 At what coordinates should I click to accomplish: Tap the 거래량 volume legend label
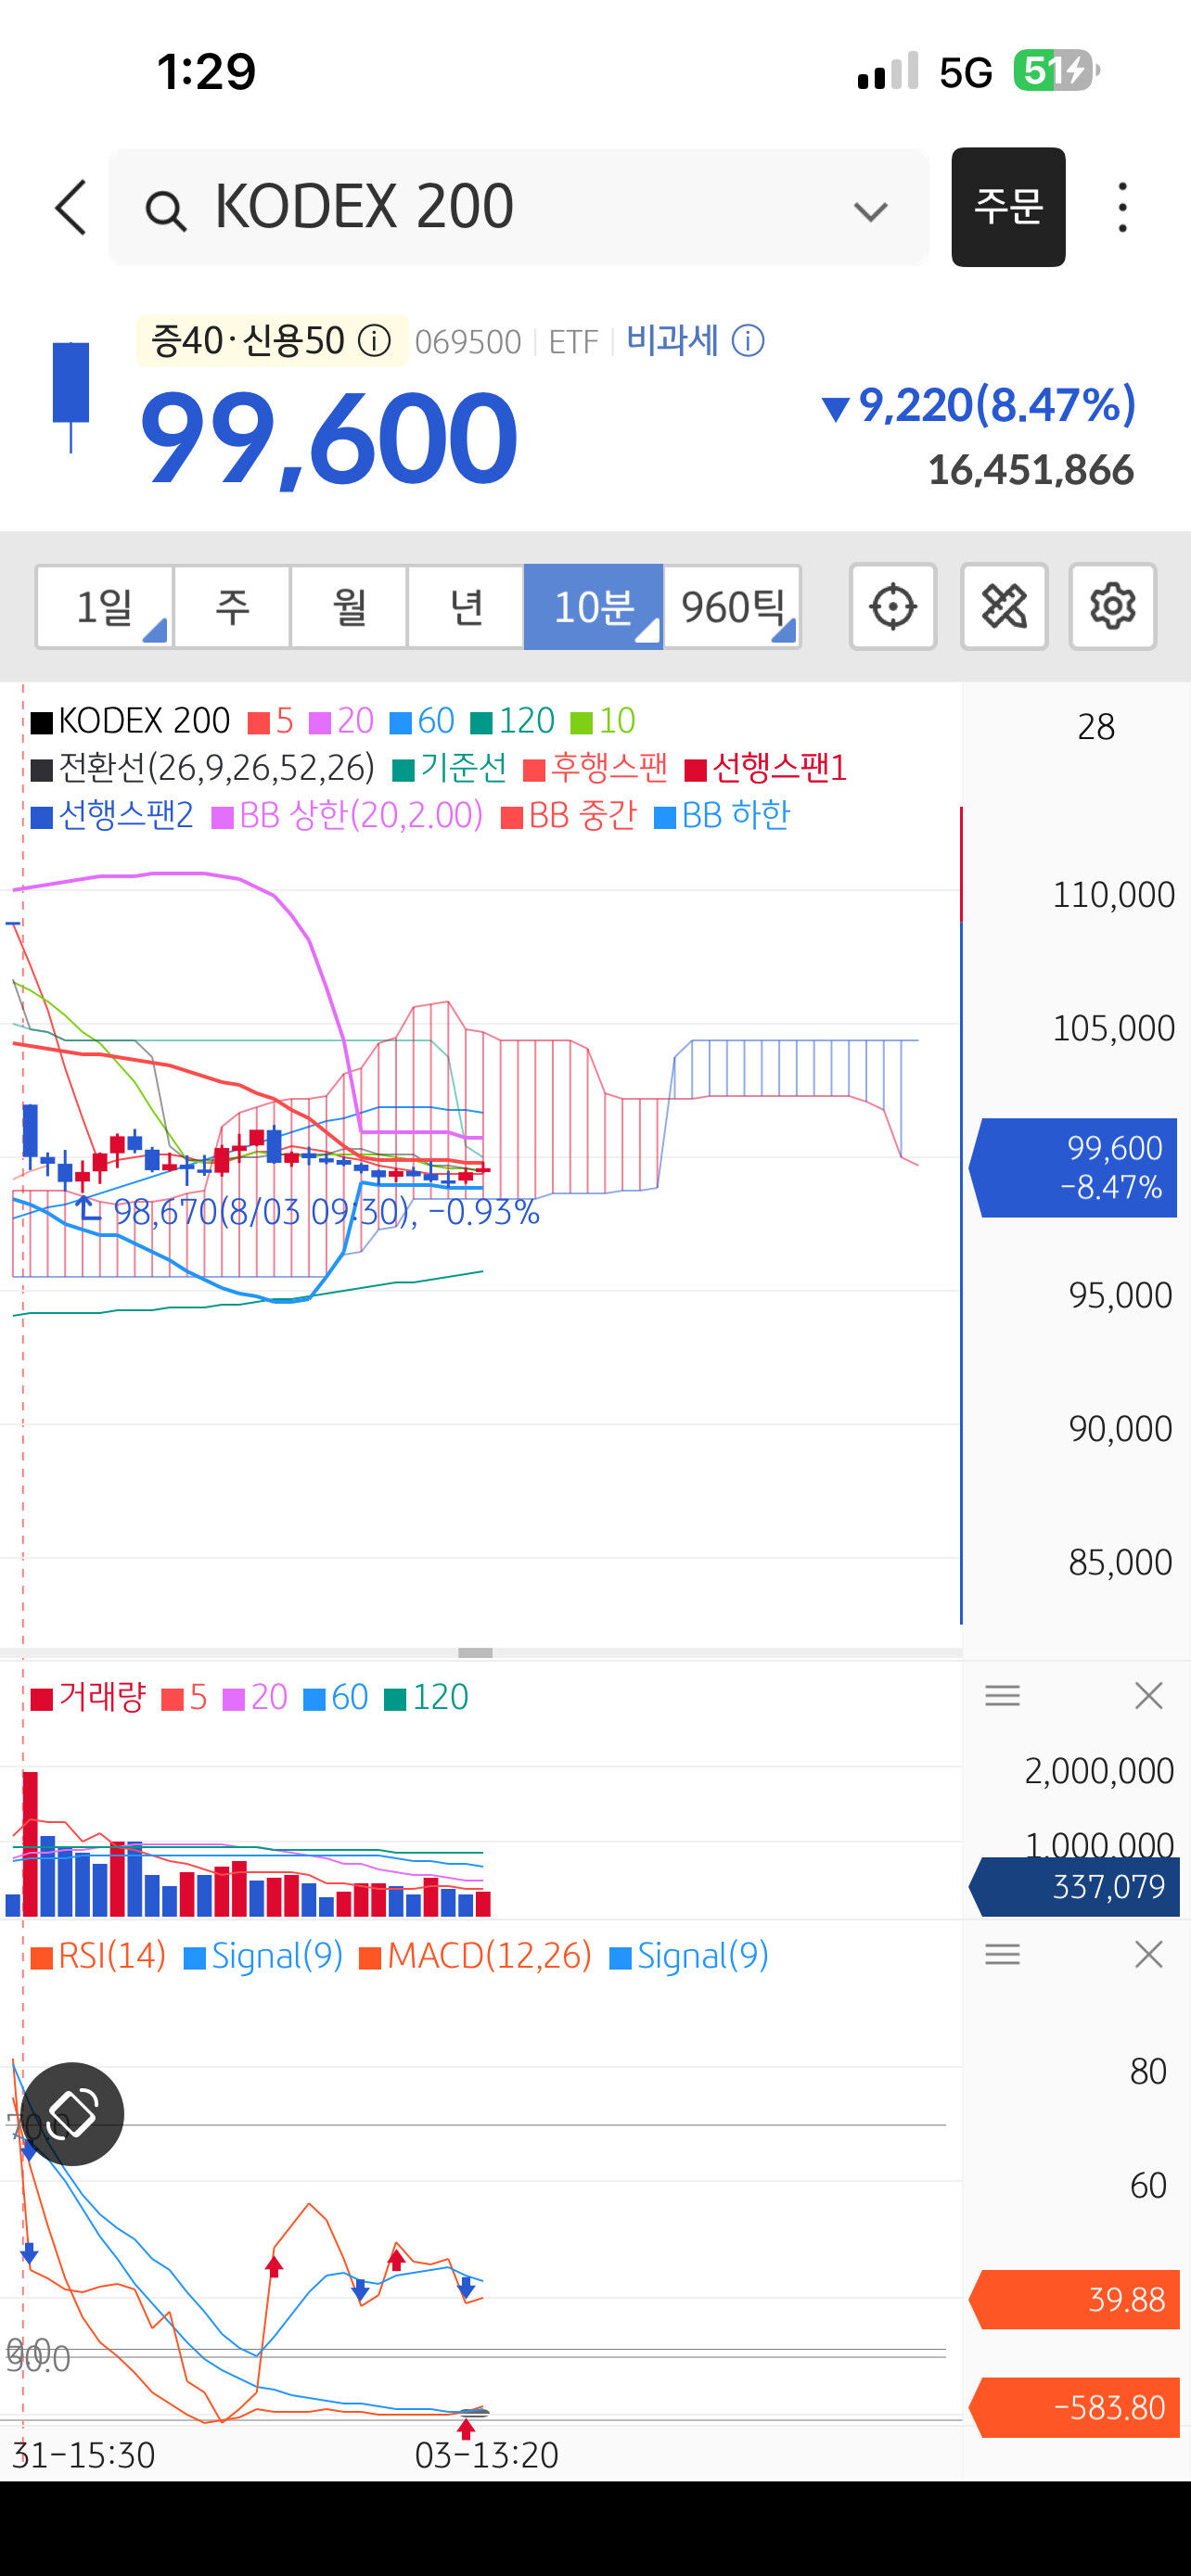102,1697
